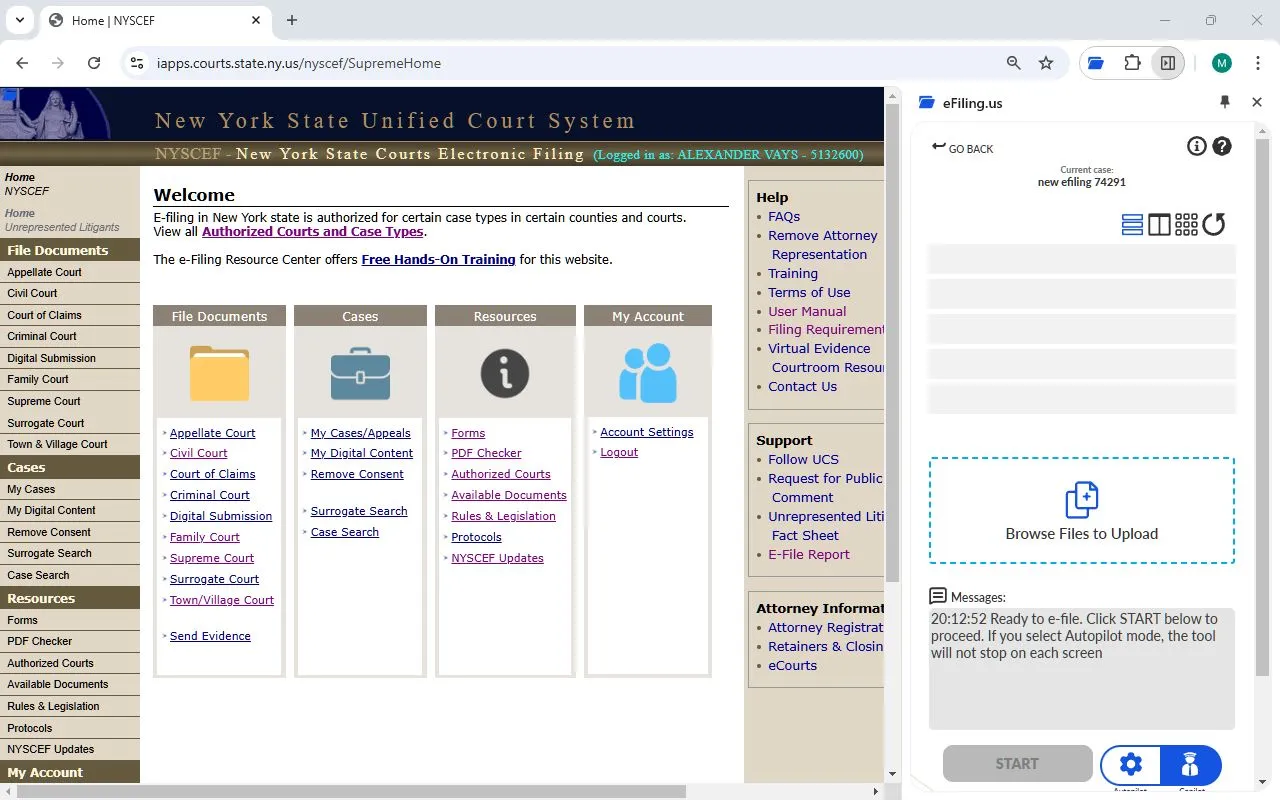
Task: Close the Home | NYSCEF tab
Action: point(256,20)
